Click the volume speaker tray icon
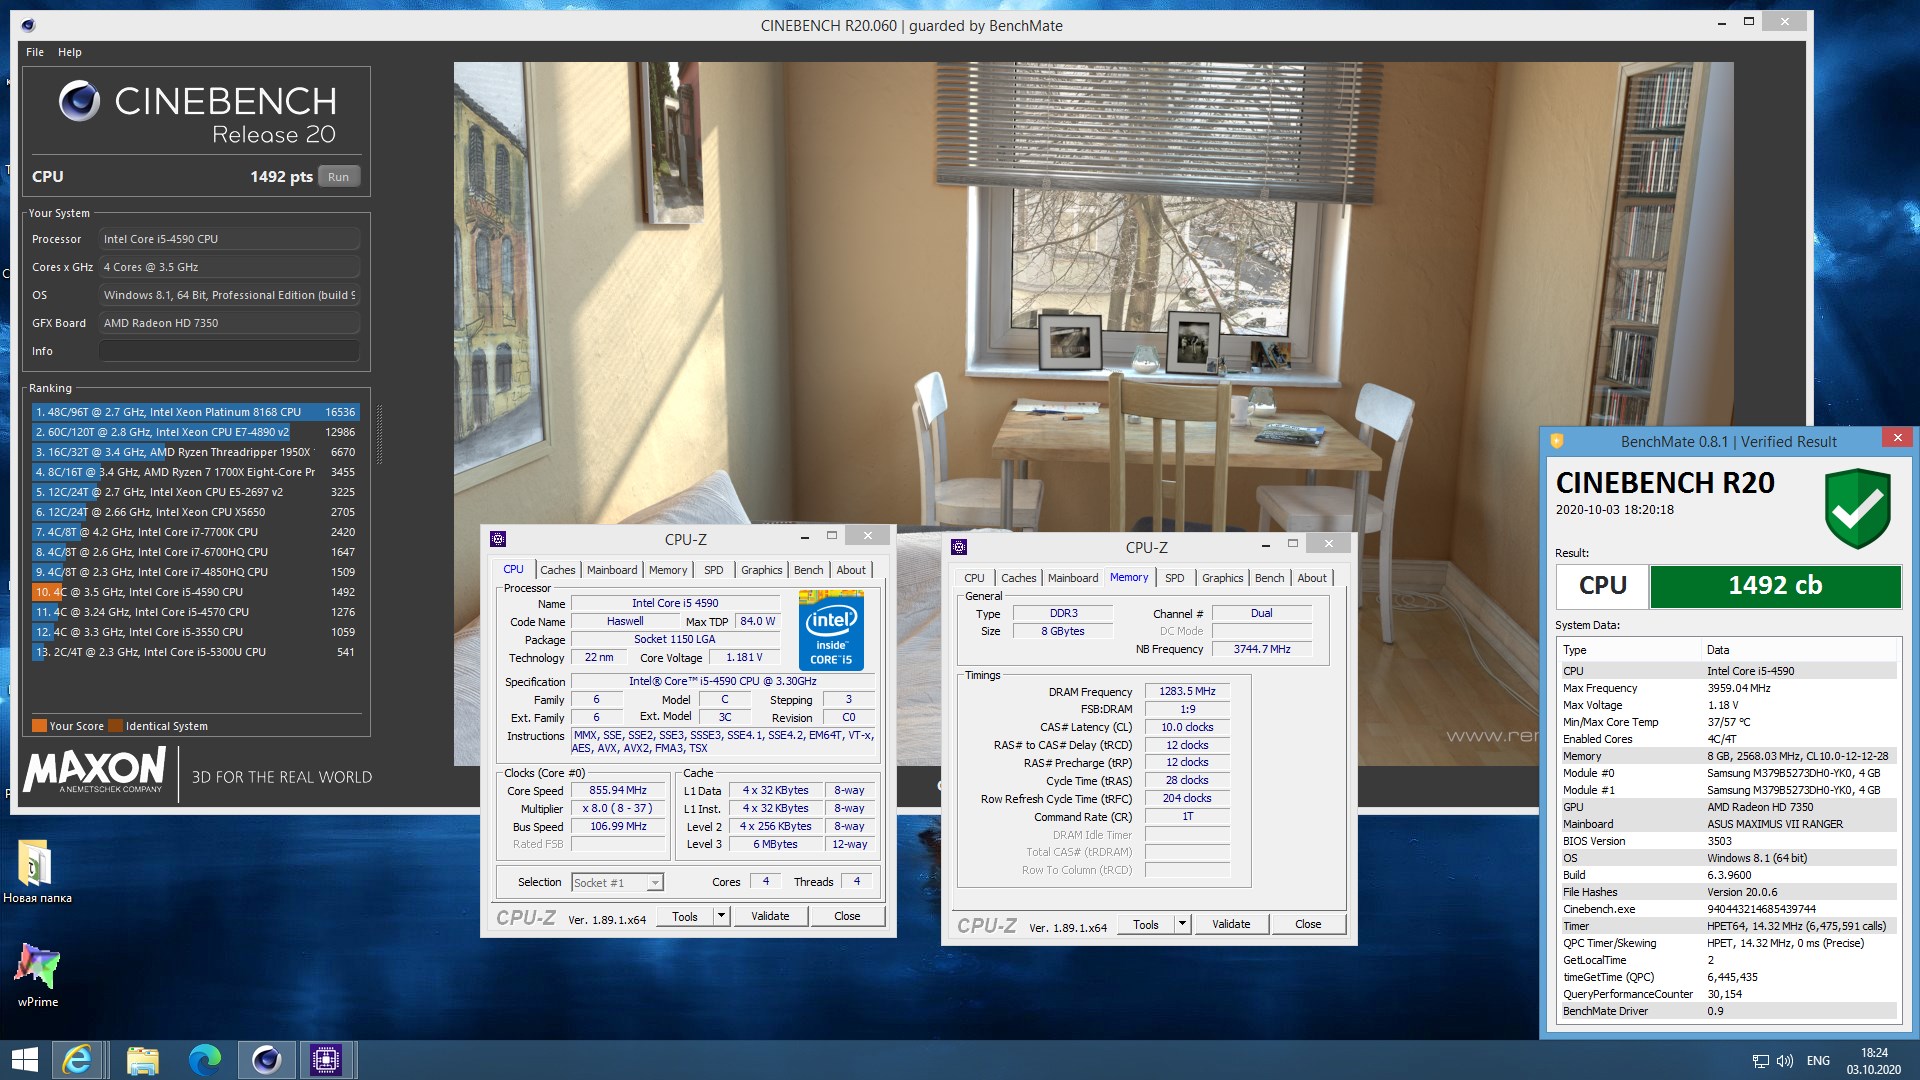 [x=1784, y=1061]
